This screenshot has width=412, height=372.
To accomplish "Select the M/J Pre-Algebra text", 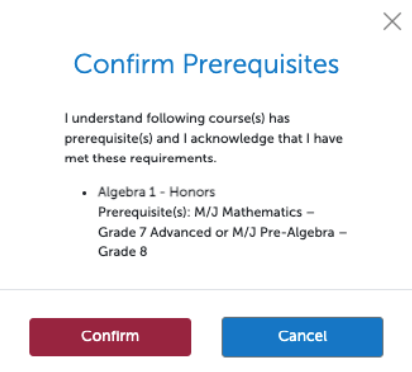I will pyautogui.click(x=283, y=232).
